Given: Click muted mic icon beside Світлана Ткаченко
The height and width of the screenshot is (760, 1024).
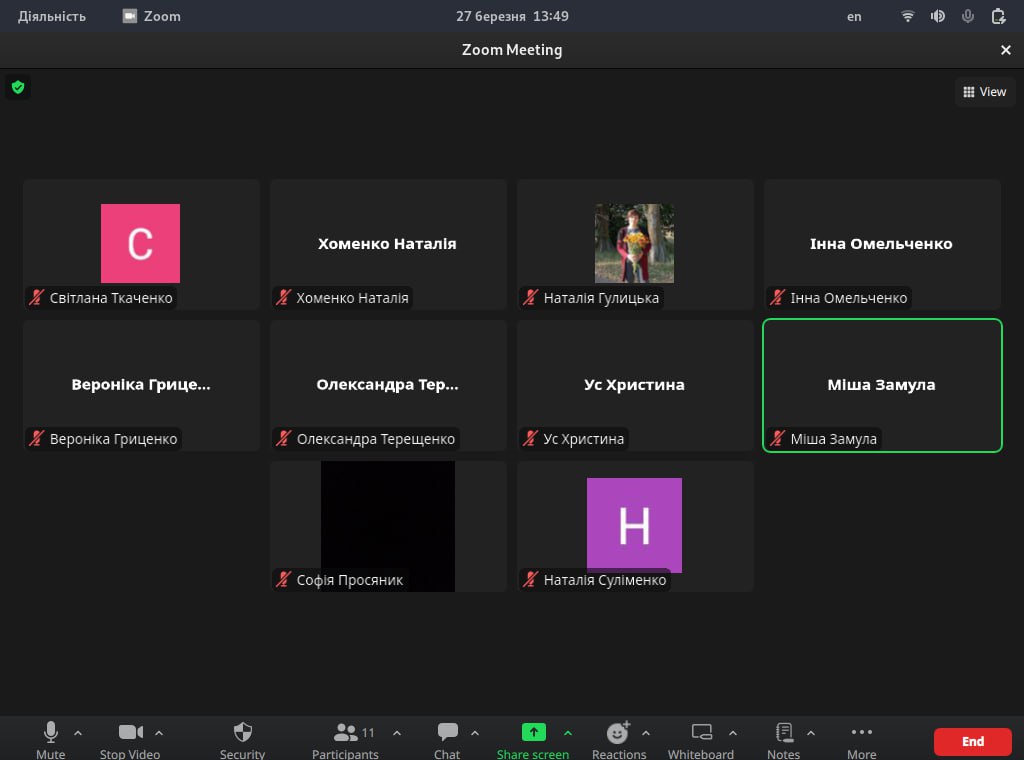Looking at the screenshot, I should click(37, 298).
